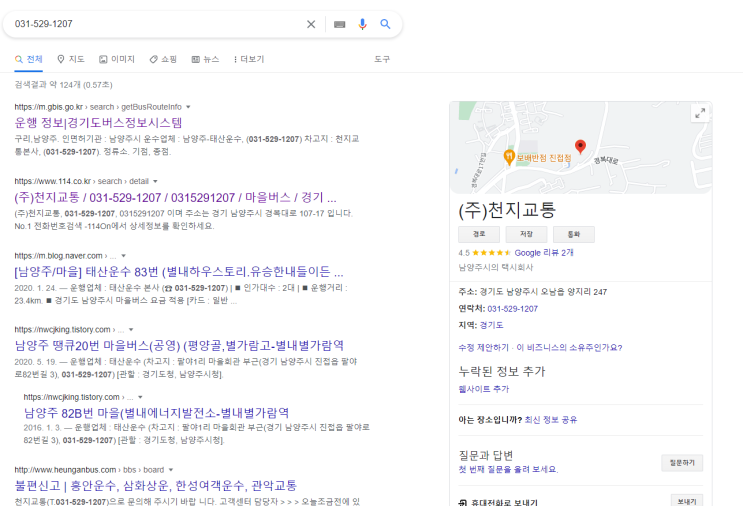Click the 남양주시의 택시회사 category text
Viewport: 743px width, 506px height.
click(496, 267)
